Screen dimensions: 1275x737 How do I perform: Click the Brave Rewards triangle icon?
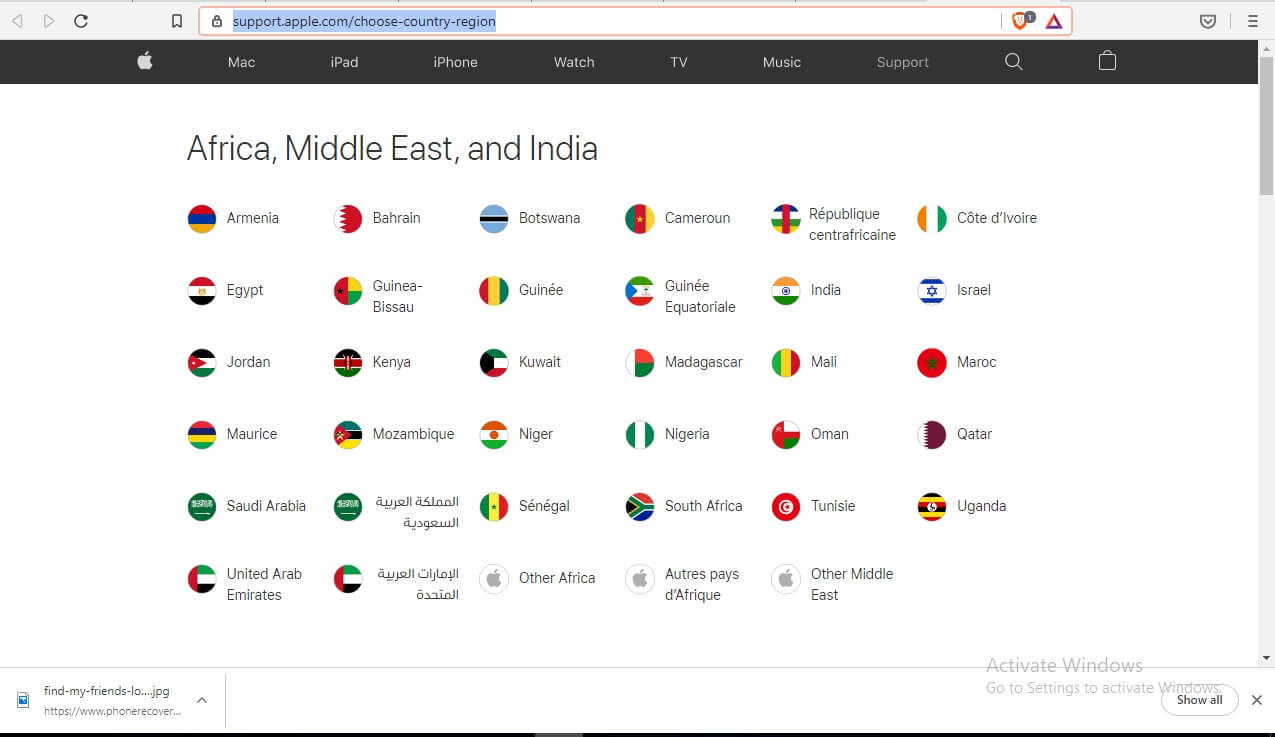coord(1054,20)
